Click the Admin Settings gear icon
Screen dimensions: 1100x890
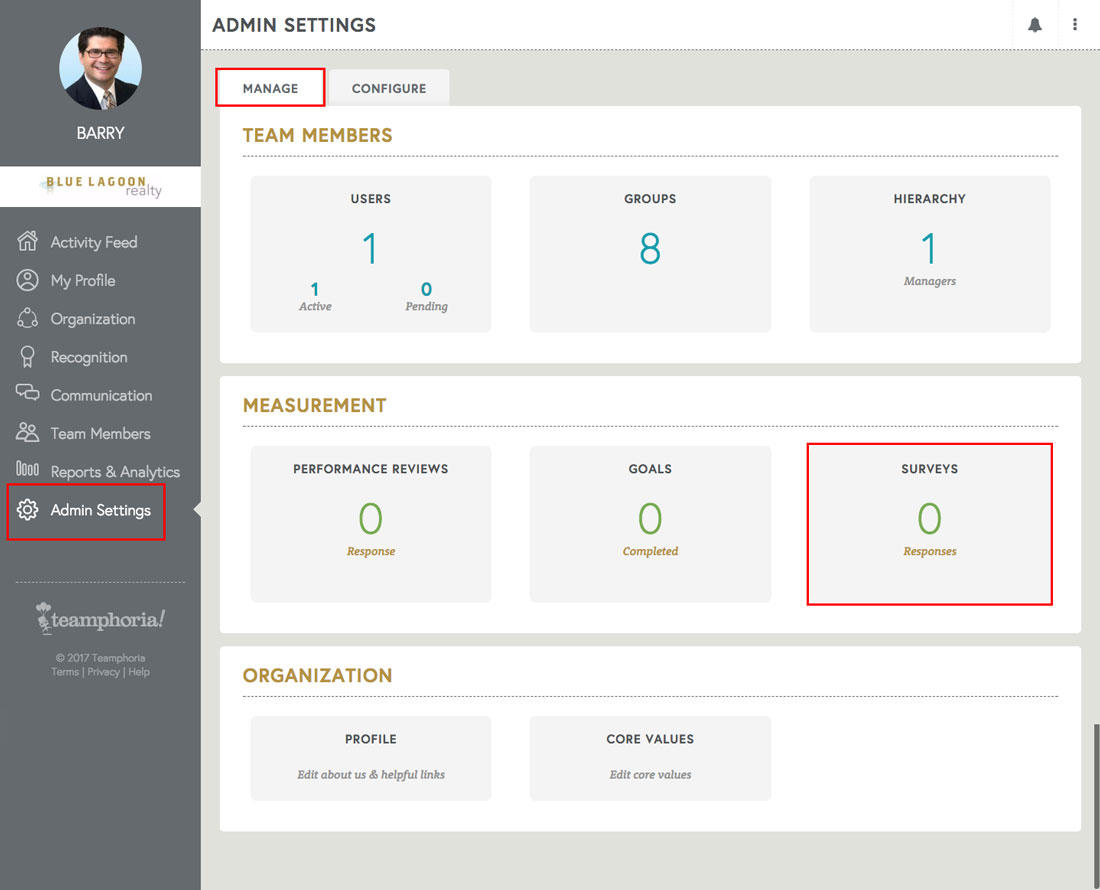pyautogui.click(x=28, y=509)
